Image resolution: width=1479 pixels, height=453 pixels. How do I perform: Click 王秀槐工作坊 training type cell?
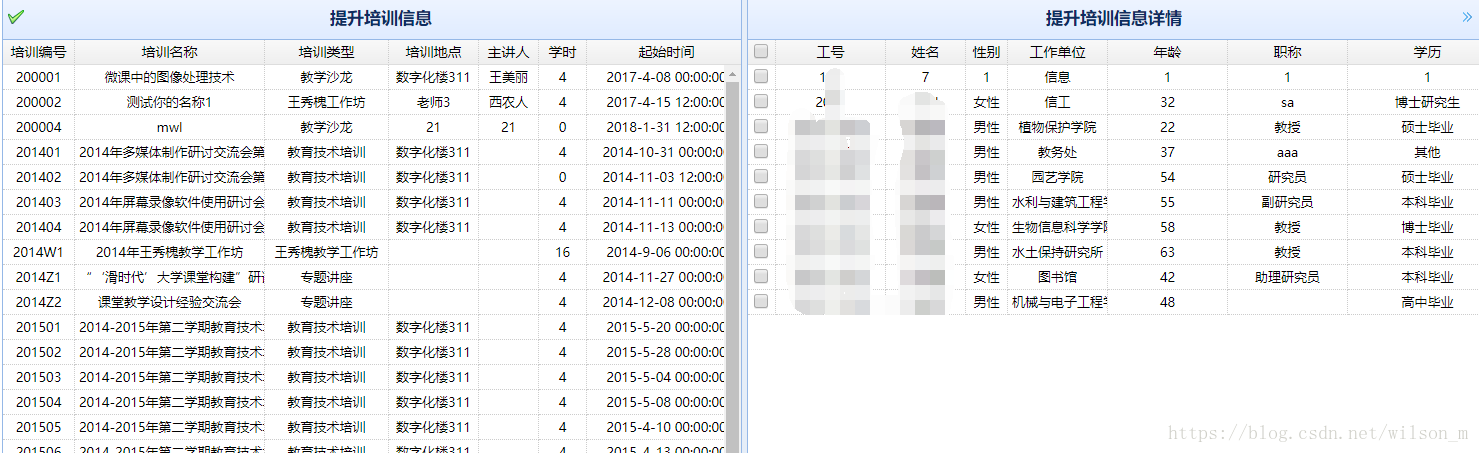click(326, 102)
